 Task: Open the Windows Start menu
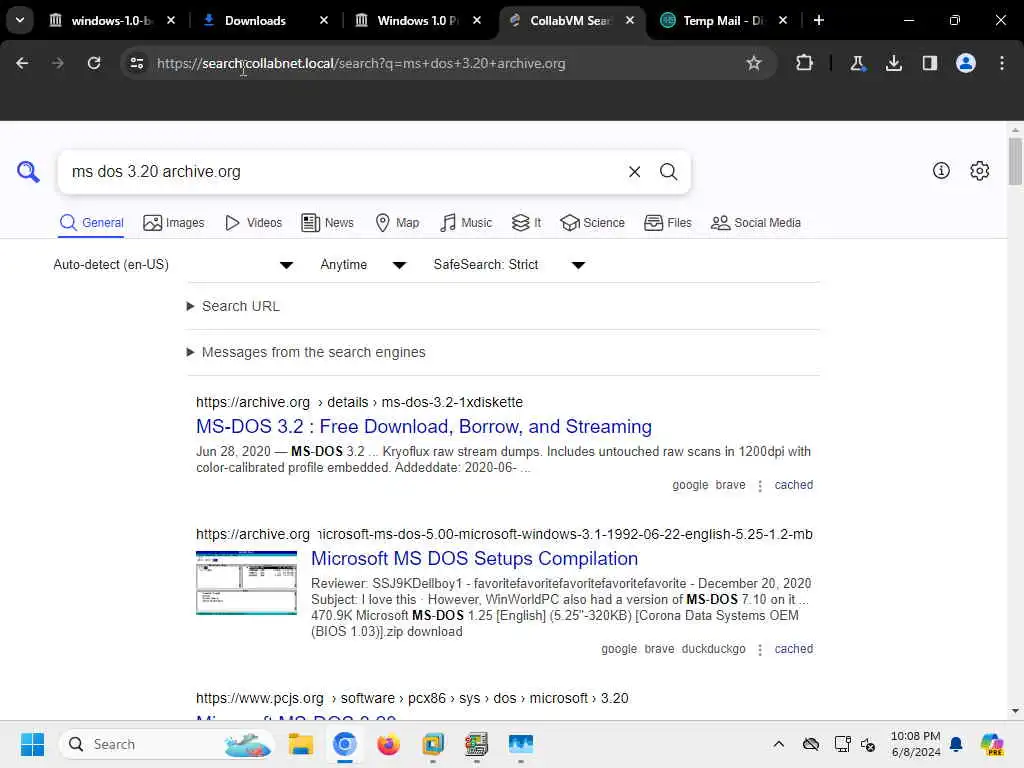point(32,744)
